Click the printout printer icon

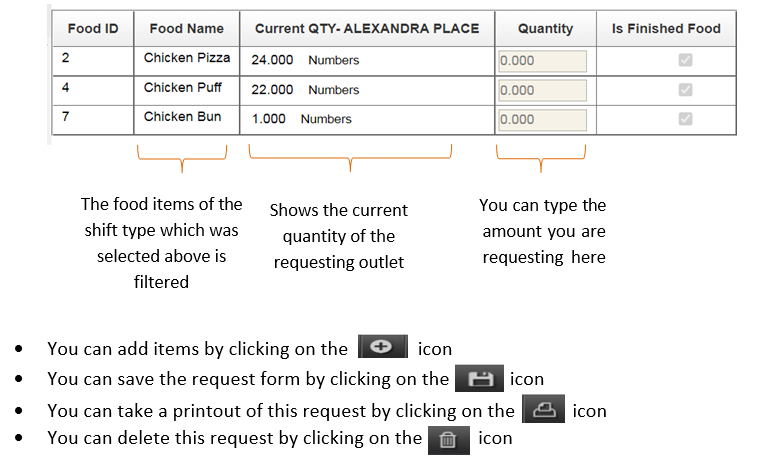(x=543, y=410)
